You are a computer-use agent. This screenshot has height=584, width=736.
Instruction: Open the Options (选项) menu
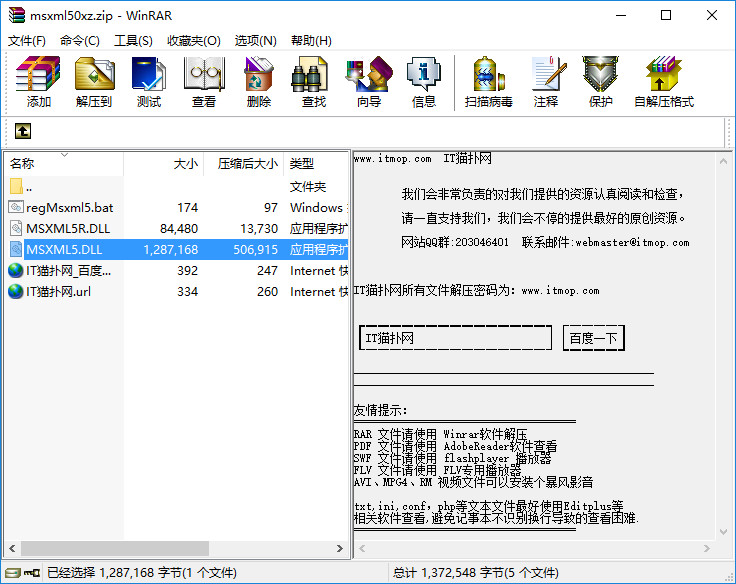pyautogui.click(x=256, y=41)
